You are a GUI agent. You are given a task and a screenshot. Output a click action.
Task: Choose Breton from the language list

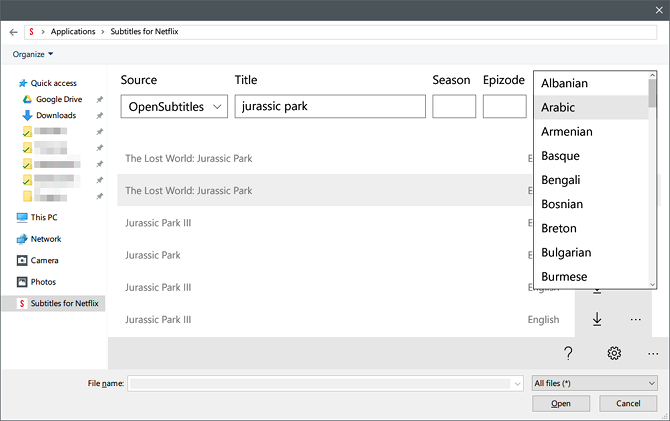pyautogui.click(x=591, y=228)
